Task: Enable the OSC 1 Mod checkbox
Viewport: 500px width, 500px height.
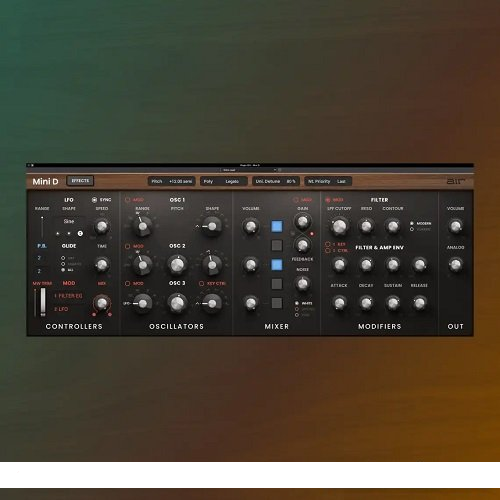Action: coord(127,200)
